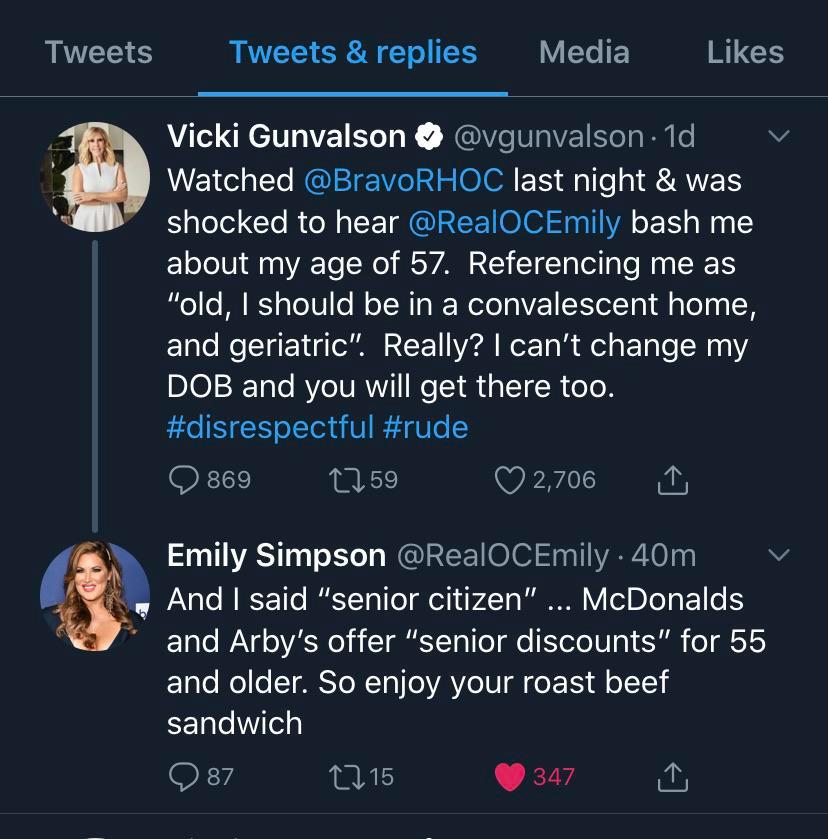Like Vicki Gunvalson's tweet
The image size is (828, 839).
coord(510,481)
